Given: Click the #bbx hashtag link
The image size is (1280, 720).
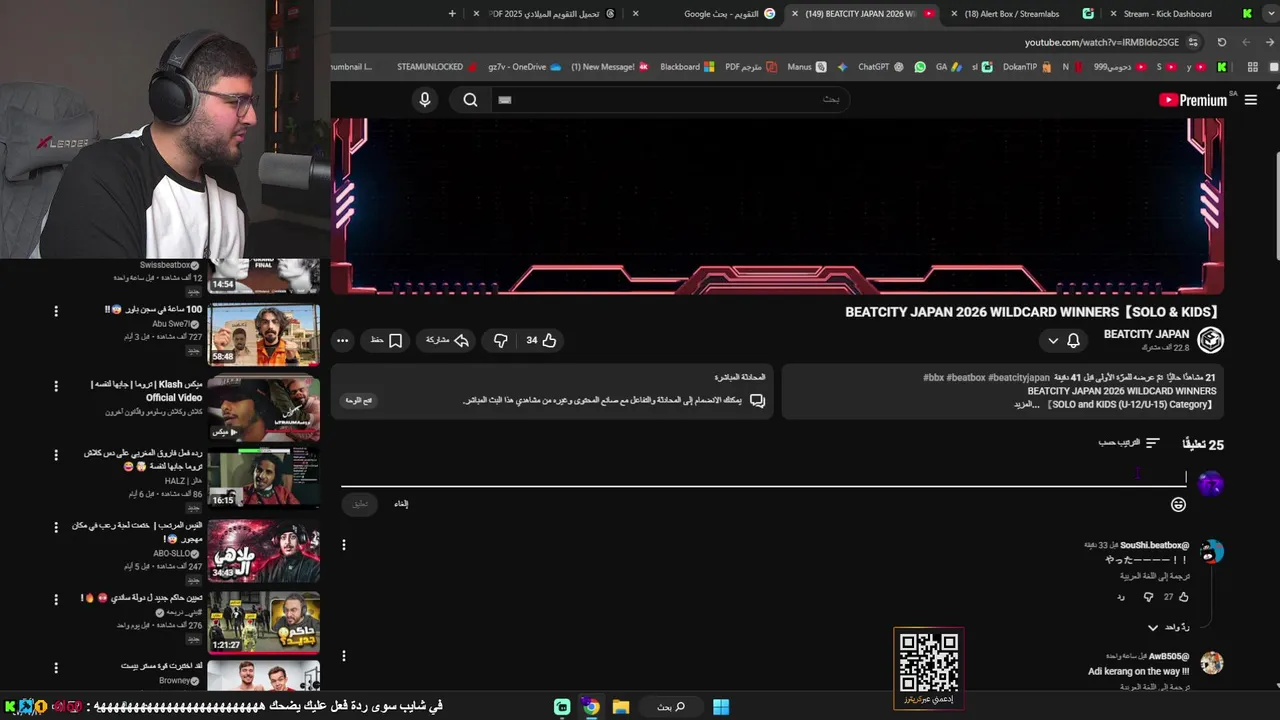Looking at the screenshot, I should (x=933, y=378).
